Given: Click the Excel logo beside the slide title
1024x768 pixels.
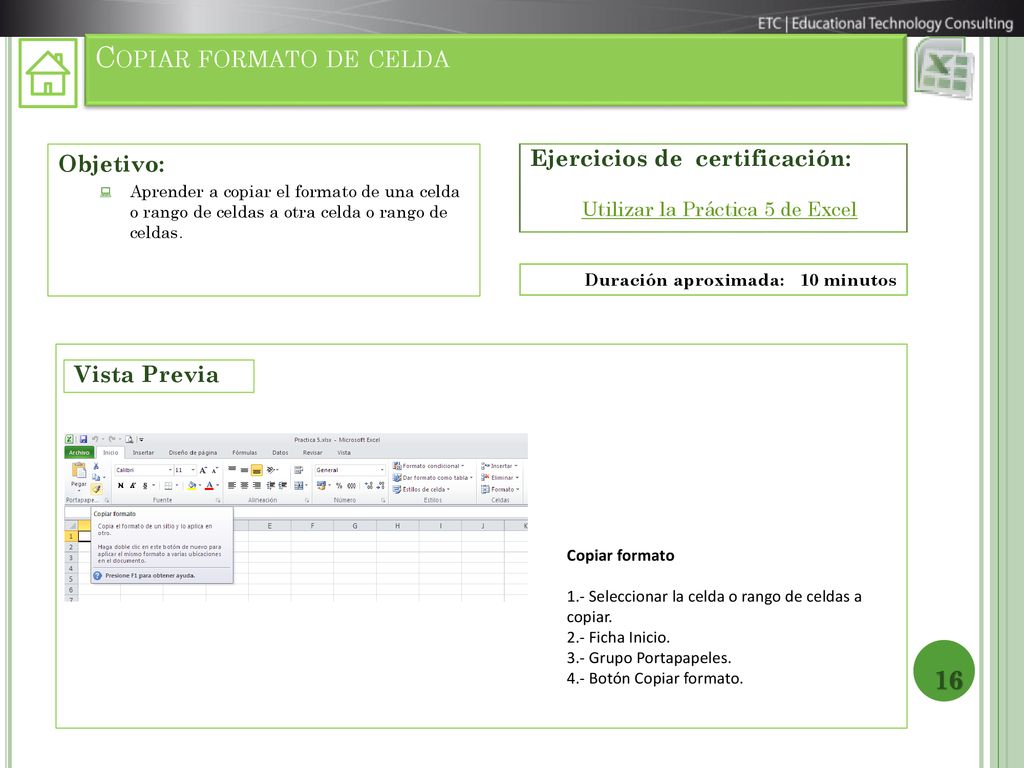Looking at the screenshot, I should [944, 70].
